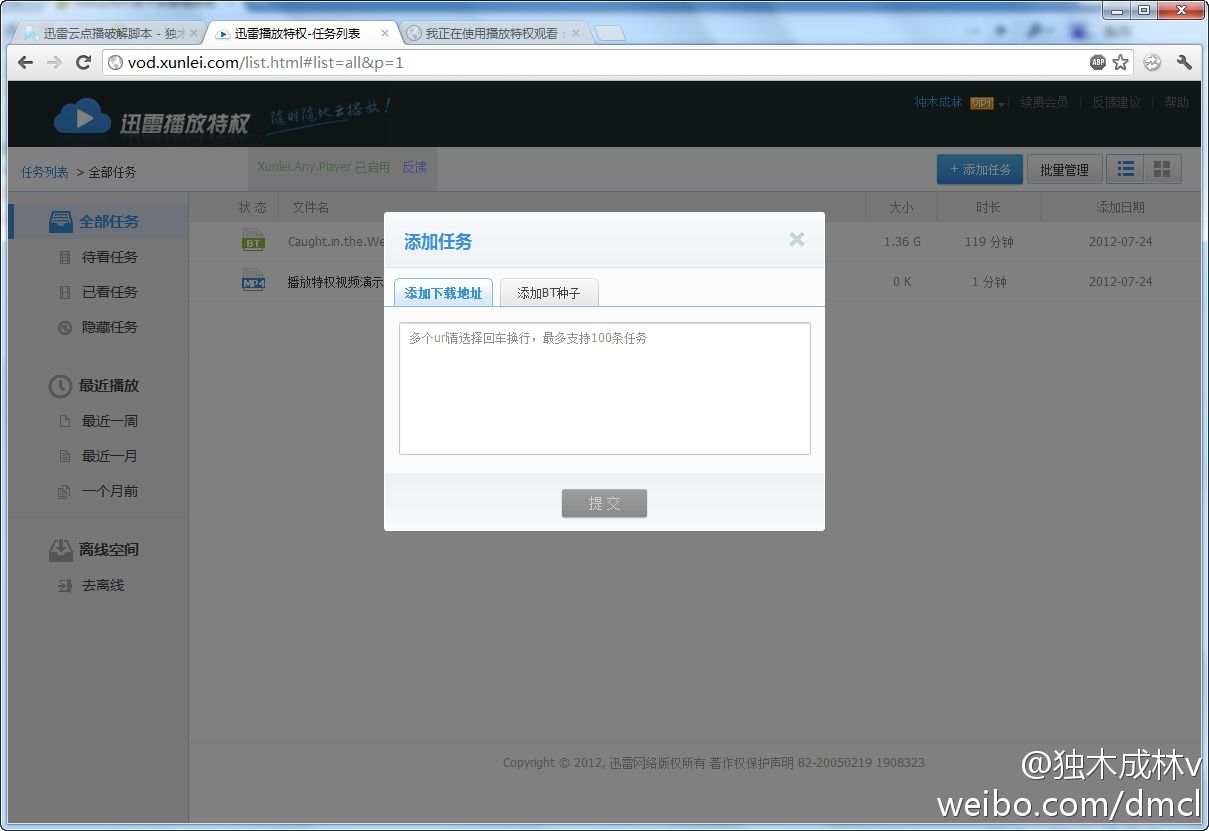Click the 提交 submit button

coord(604,503)
